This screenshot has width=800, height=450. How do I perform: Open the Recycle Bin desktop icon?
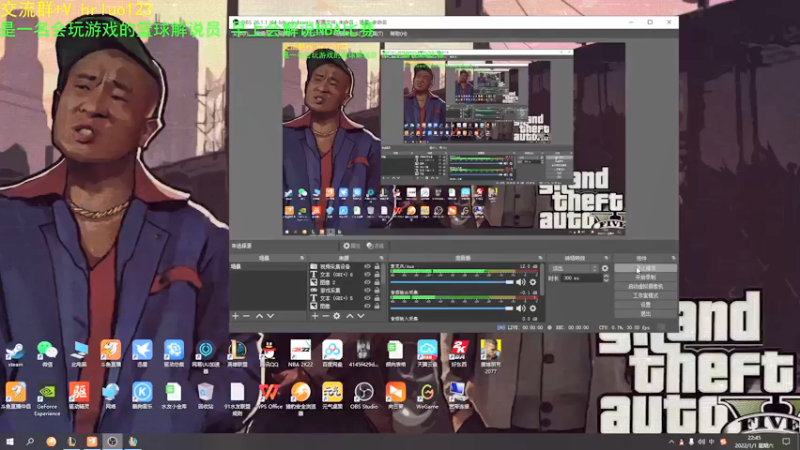pyautogui.click(x=205, y=396)
